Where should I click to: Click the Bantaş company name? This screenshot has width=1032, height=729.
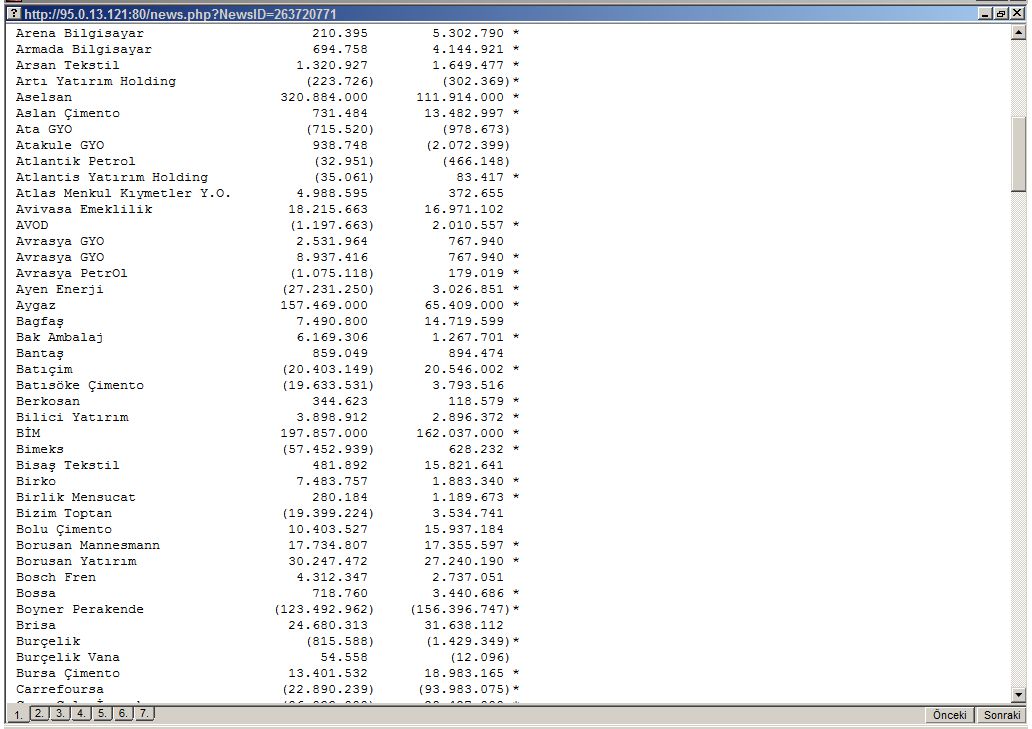click(40, 353)
